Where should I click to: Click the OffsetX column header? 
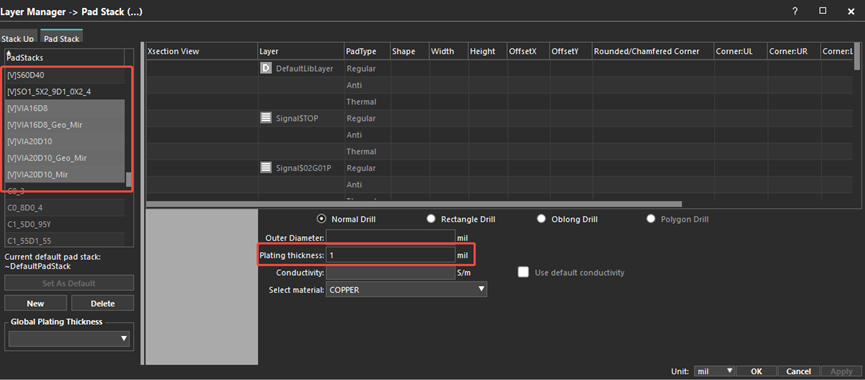tap(528, 51)
